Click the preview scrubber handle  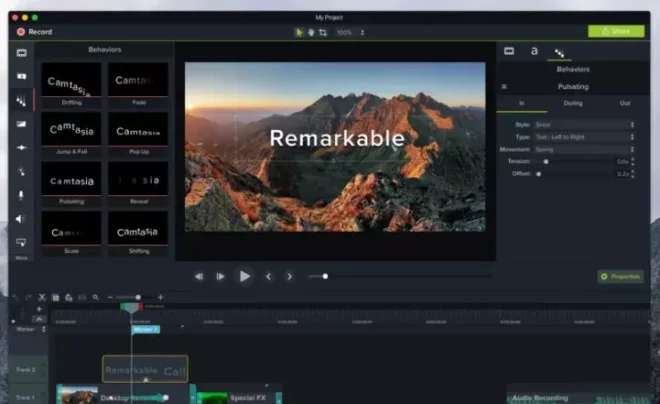(325, 276)
